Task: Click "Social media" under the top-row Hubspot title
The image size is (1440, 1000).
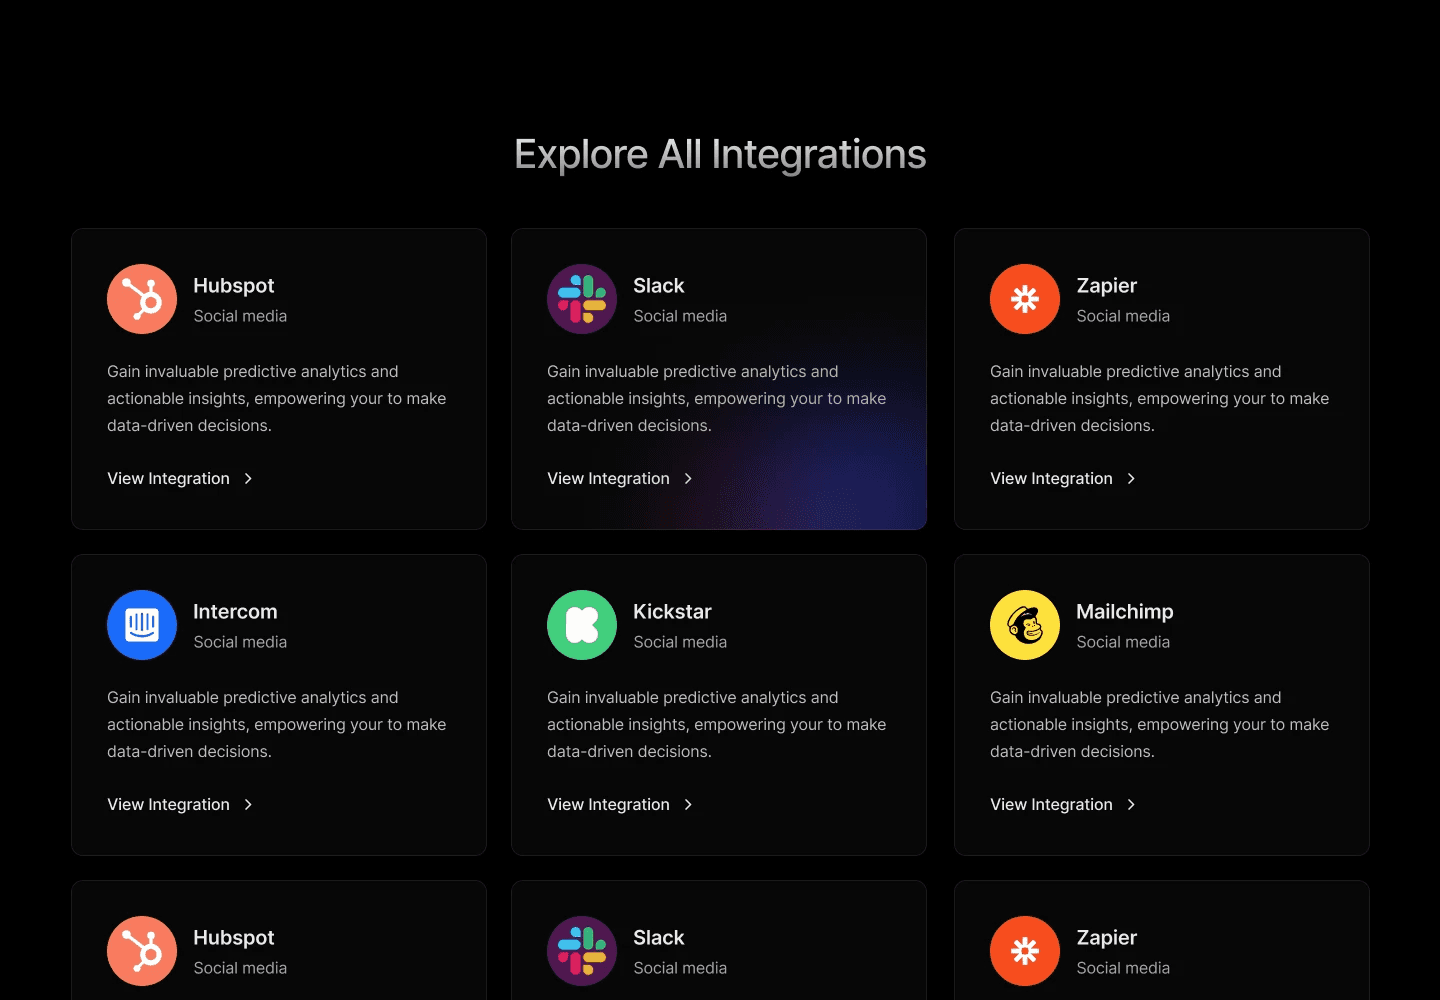Action: 240,316
